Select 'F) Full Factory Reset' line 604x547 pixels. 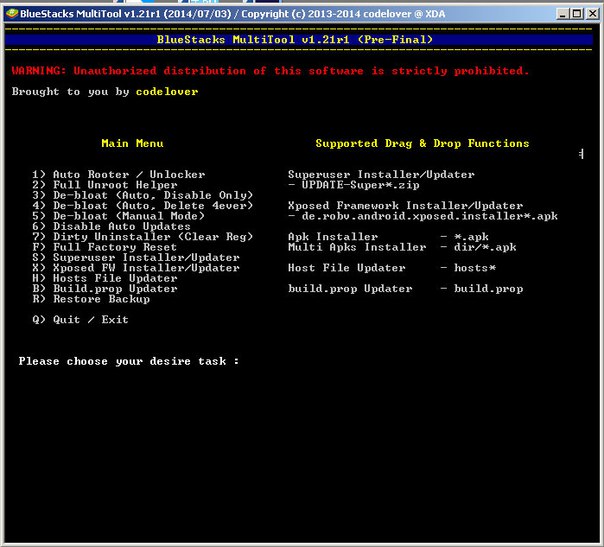[x=105, y=247]
